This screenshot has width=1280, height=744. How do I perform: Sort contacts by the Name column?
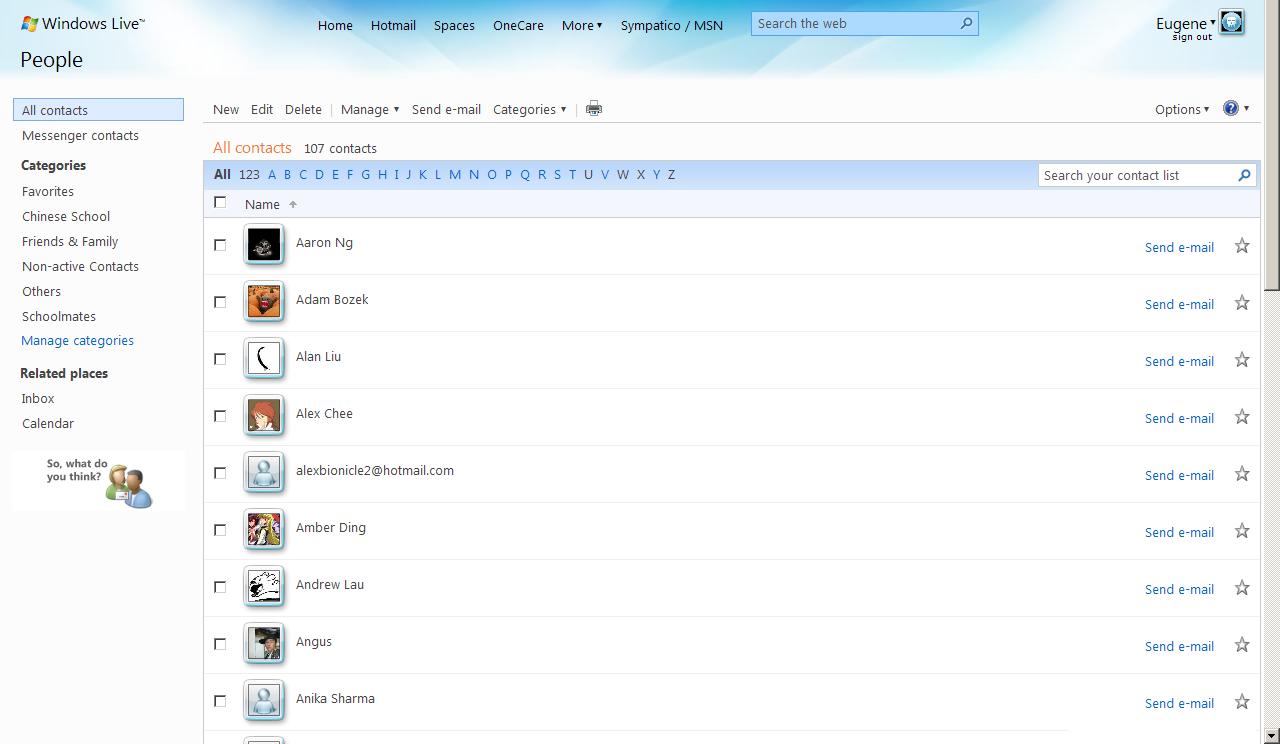pos(271,204)
